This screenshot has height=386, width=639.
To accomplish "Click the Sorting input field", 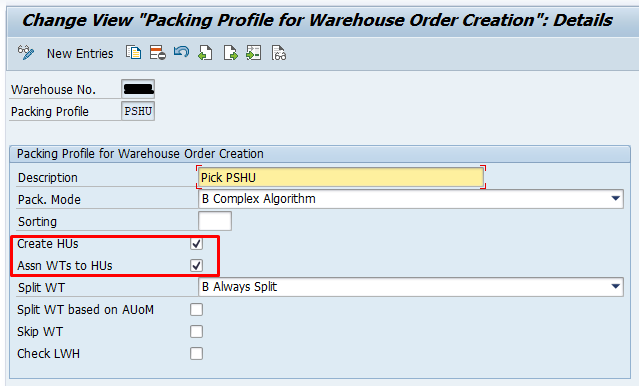I will point(215,221).
